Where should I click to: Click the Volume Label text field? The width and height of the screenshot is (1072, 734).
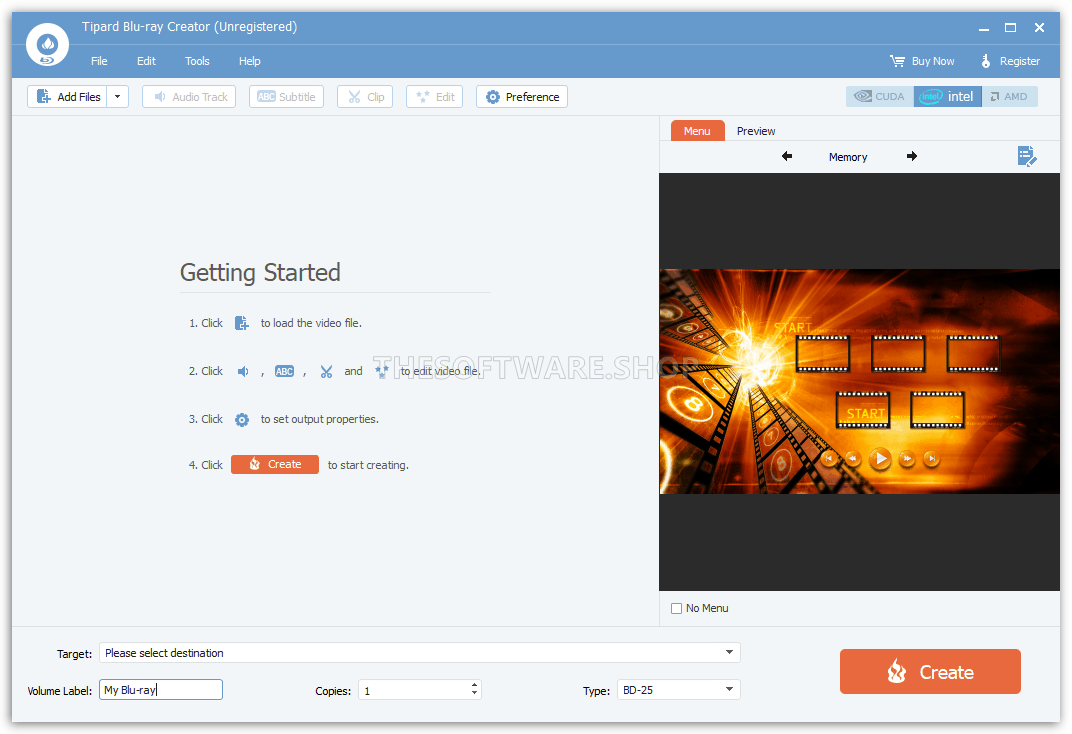click(161, 690)
